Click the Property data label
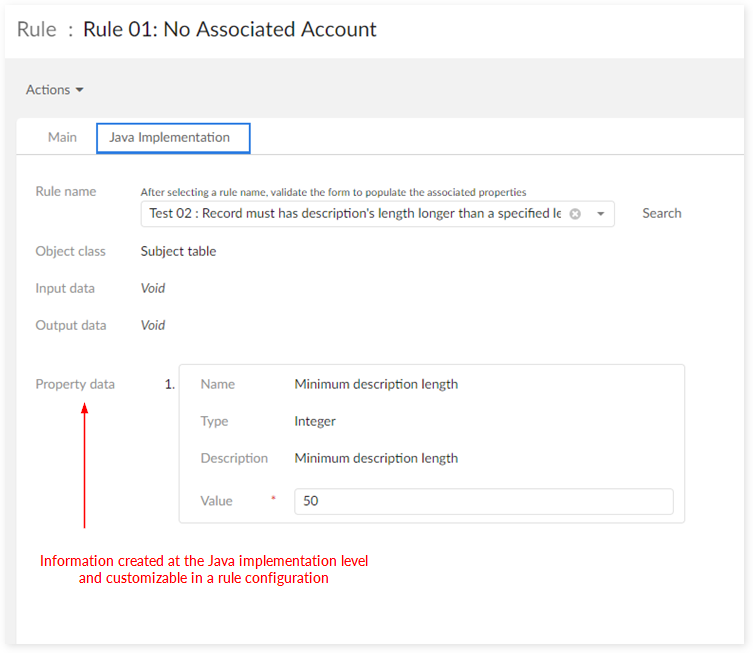 coord(75,384)
